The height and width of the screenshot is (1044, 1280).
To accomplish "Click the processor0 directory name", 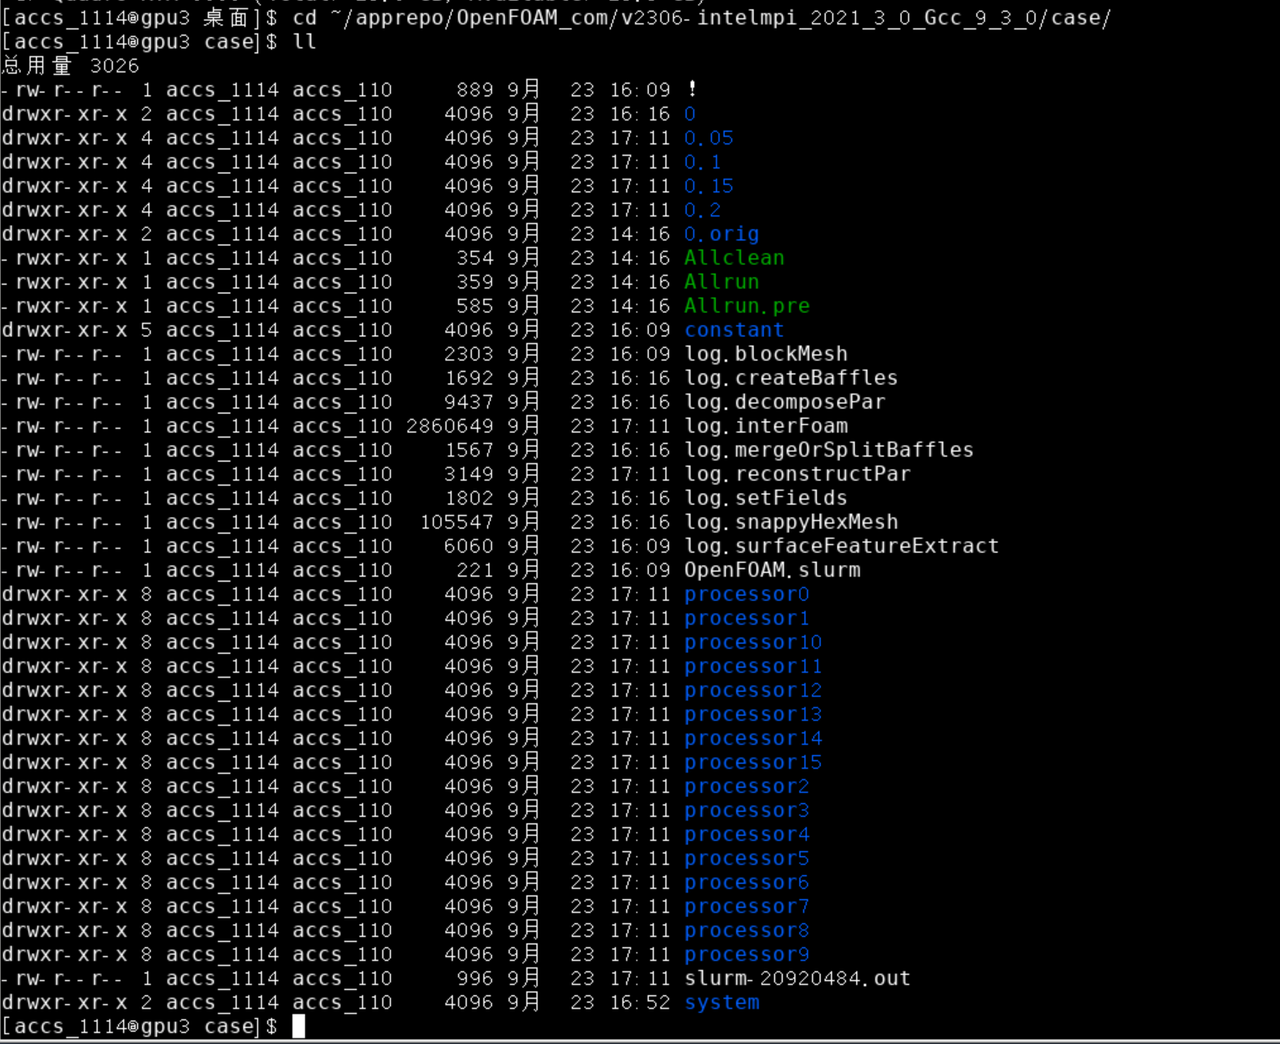I will [746, 594].
